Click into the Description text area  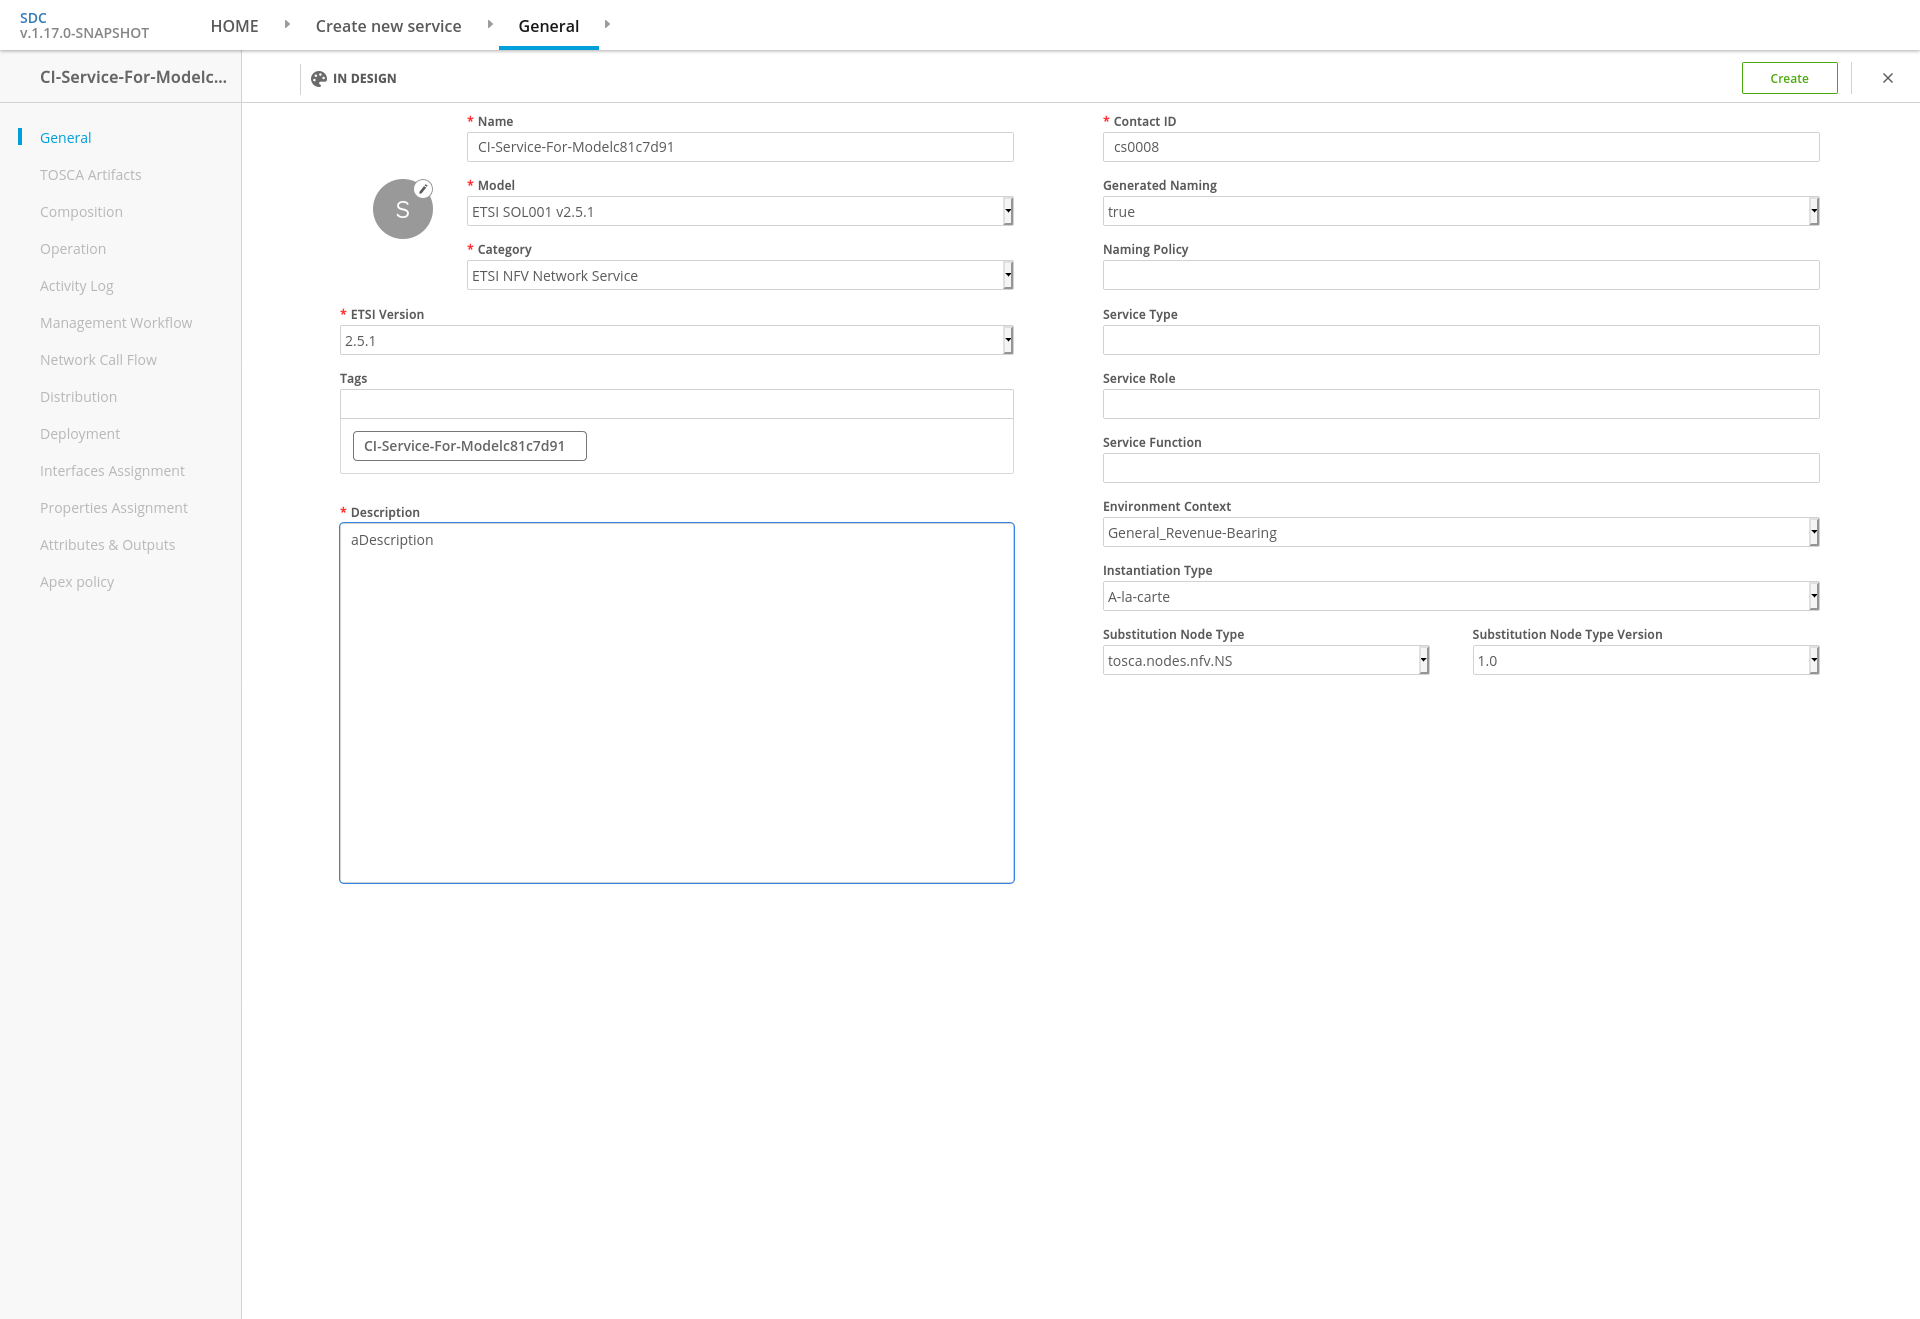(x=677, y=703)
